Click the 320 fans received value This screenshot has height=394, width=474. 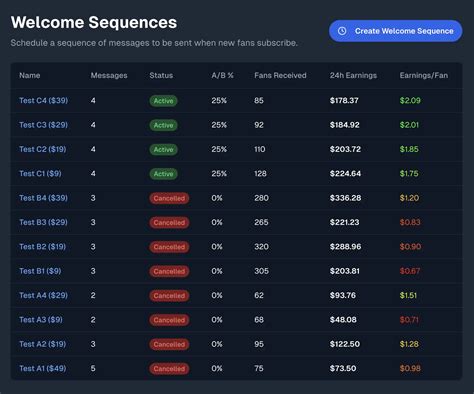tap(261, 246)
